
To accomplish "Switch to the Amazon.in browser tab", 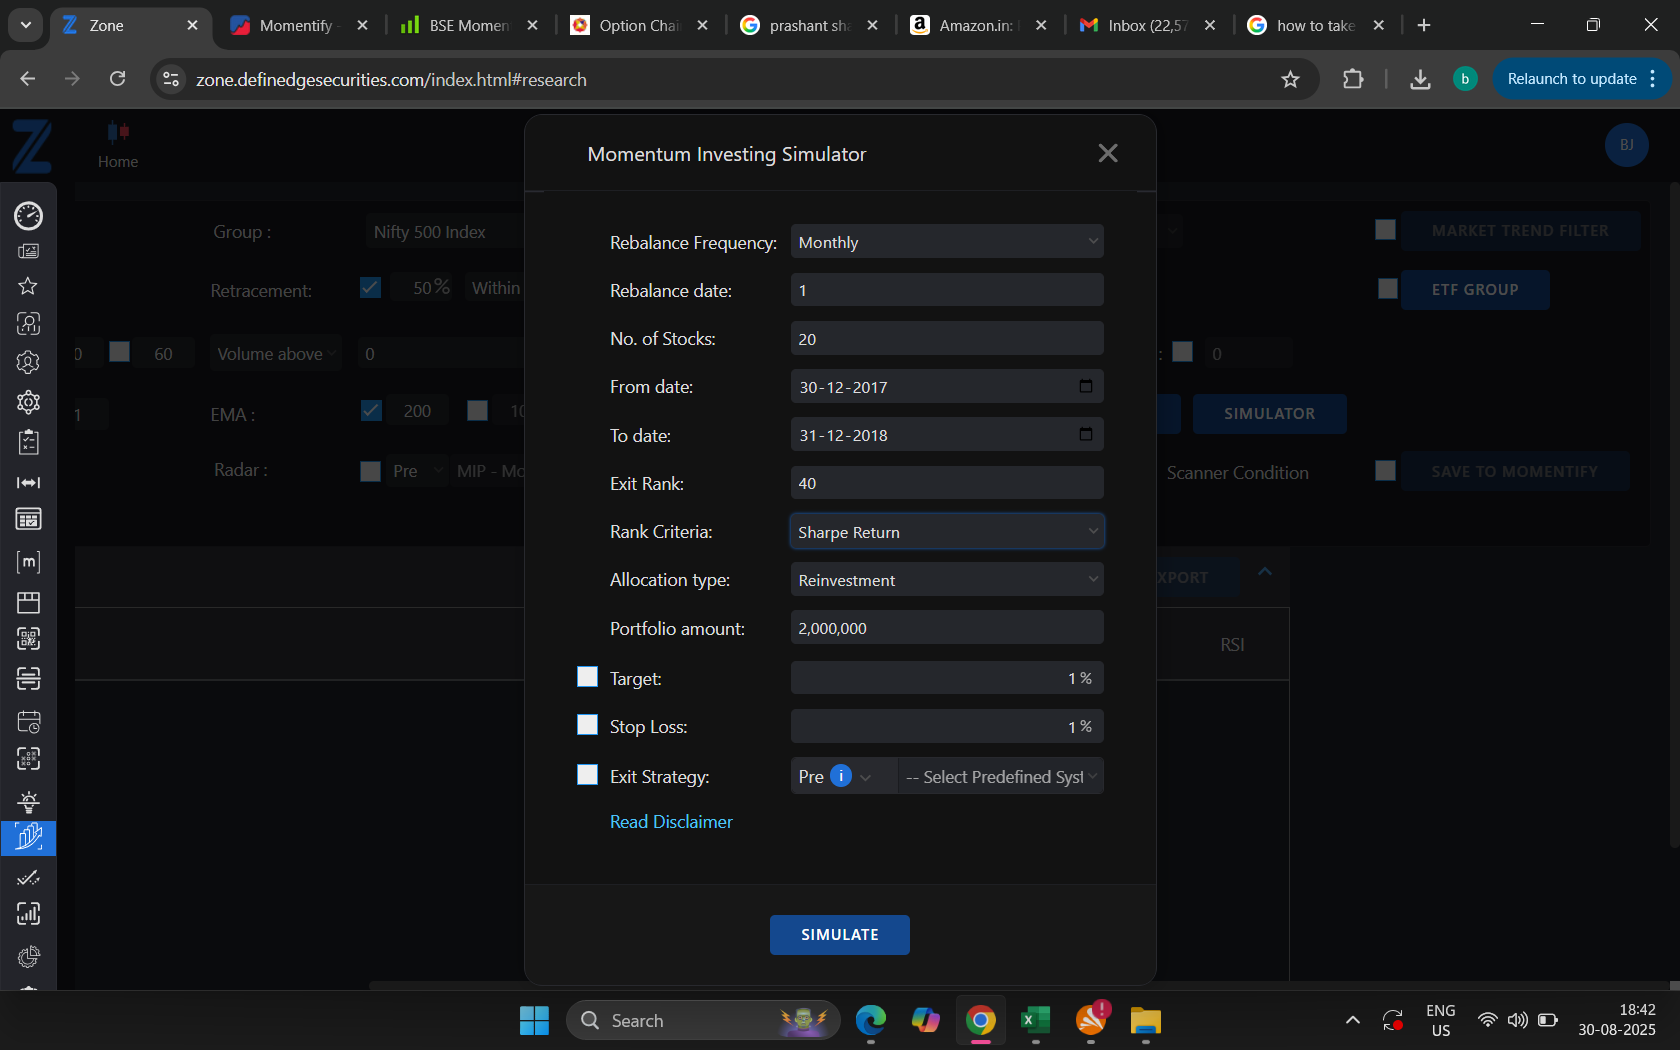I will pyautogui.click(x=978, y=25).
